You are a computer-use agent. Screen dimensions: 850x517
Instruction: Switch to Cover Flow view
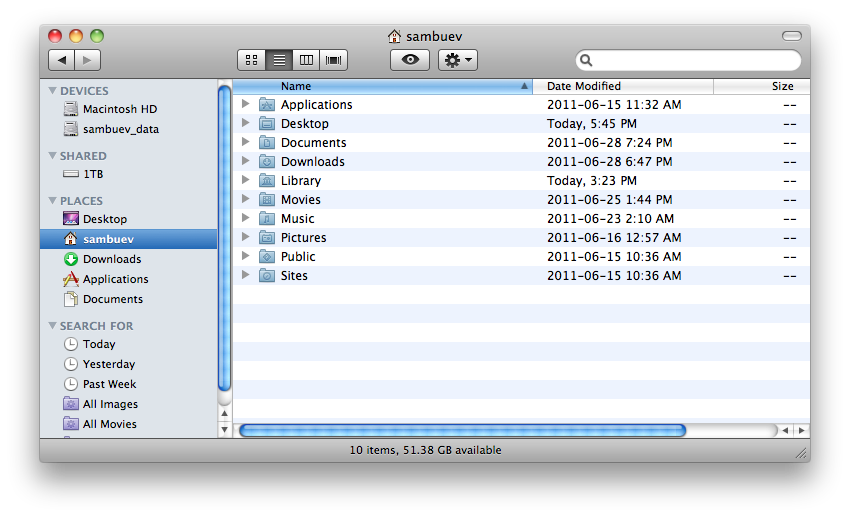pos(333,60)
